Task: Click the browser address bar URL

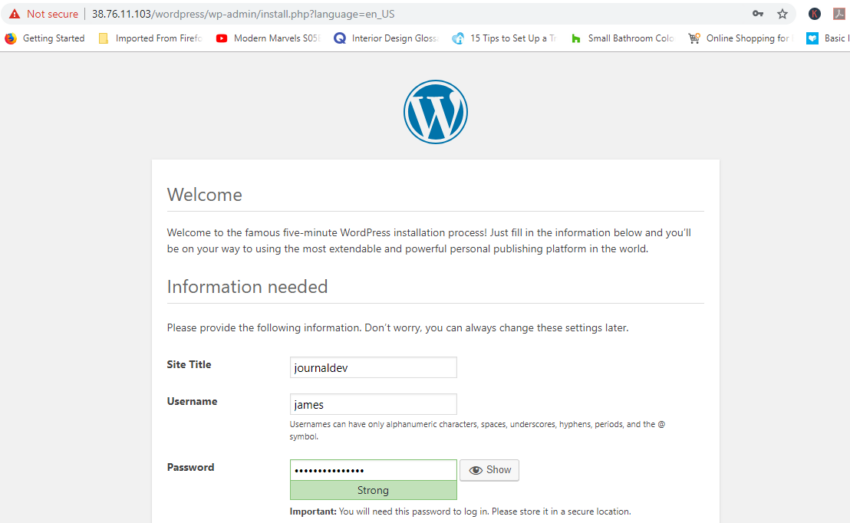Action: [243, 14]
